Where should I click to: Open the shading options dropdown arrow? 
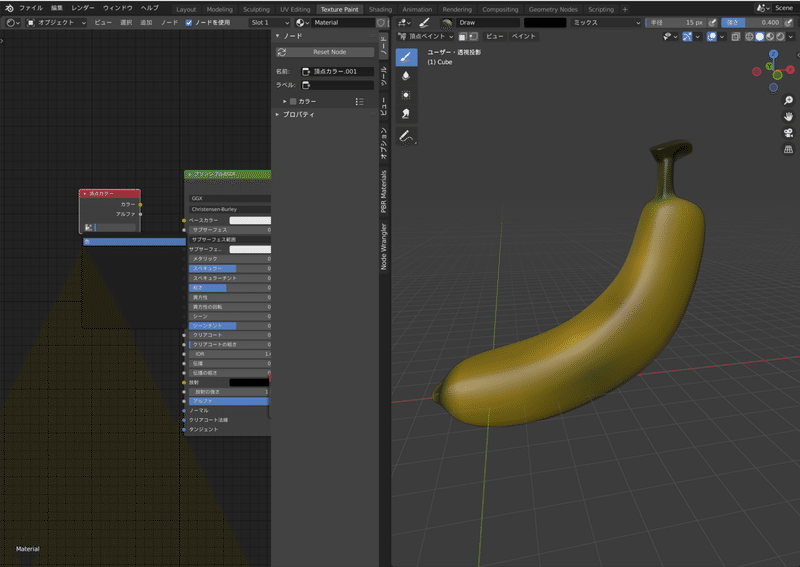(790, 37)
